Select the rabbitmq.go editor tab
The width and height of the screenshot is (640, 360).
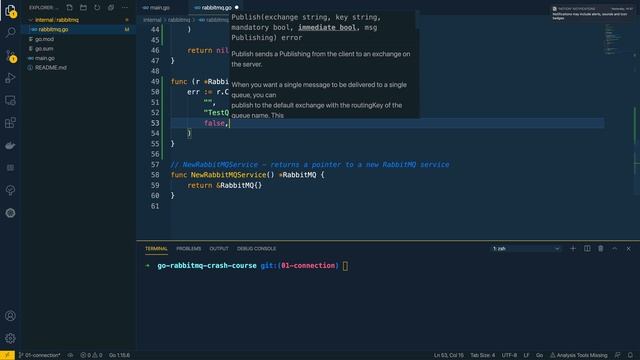216,8
